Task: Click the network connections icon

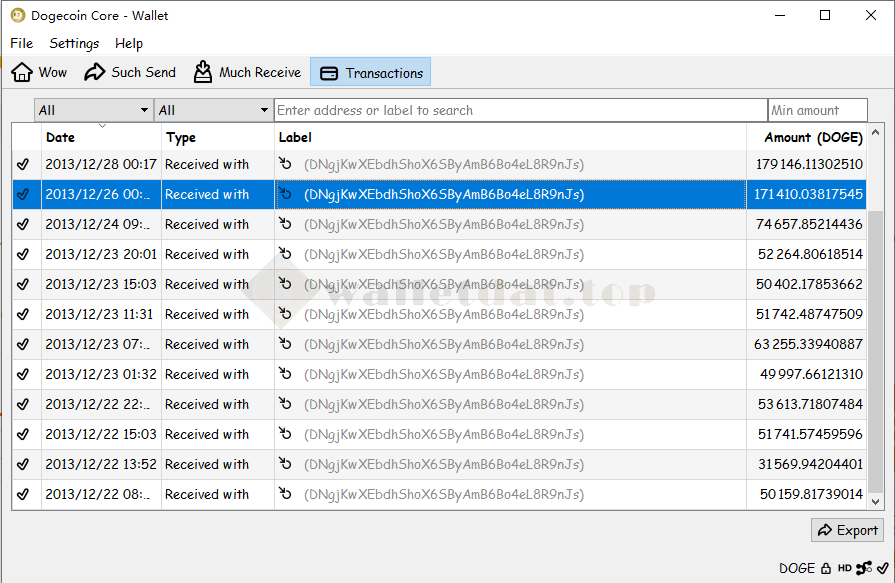Action: pyautogui.click(x=864, y=568)
